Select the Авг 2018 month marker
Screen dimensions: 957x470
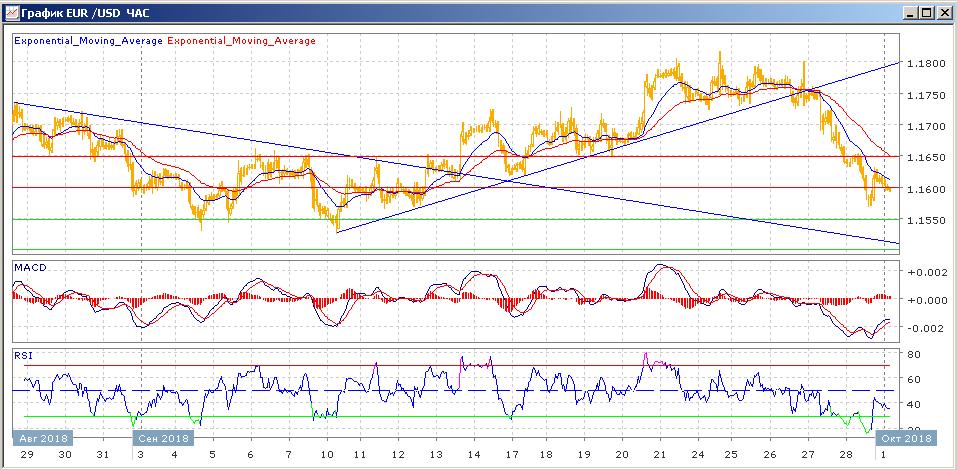(43, 438)
